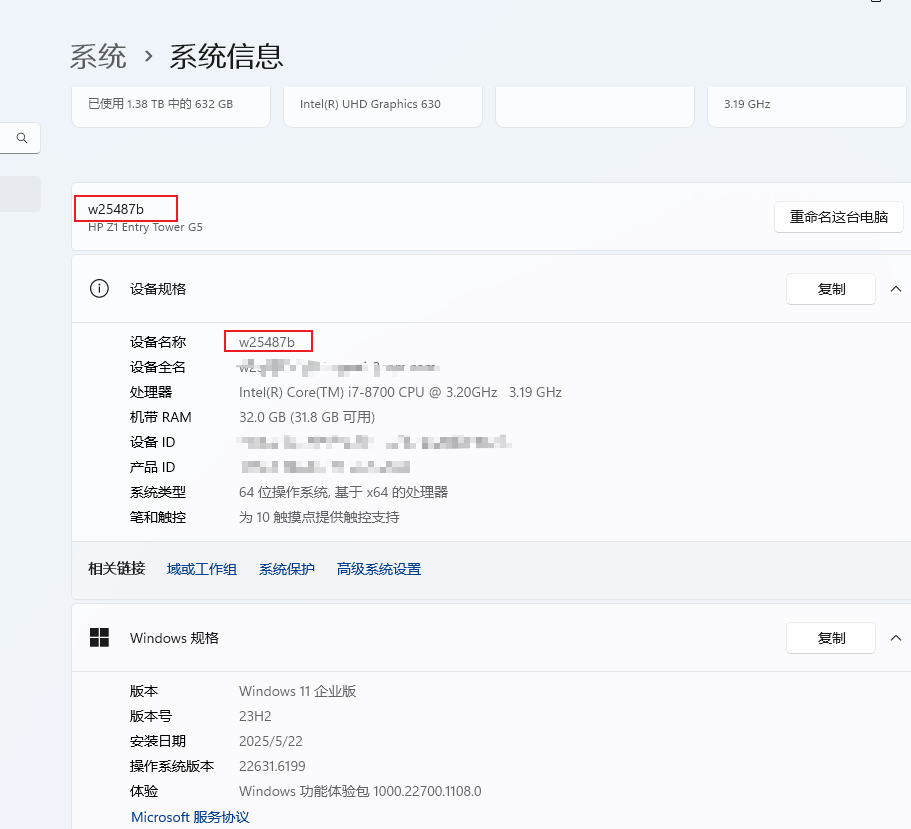Collapse the Windows 规格 section
Screen dimensions: 911x829
pyautogui.click(x=896, y=638)
